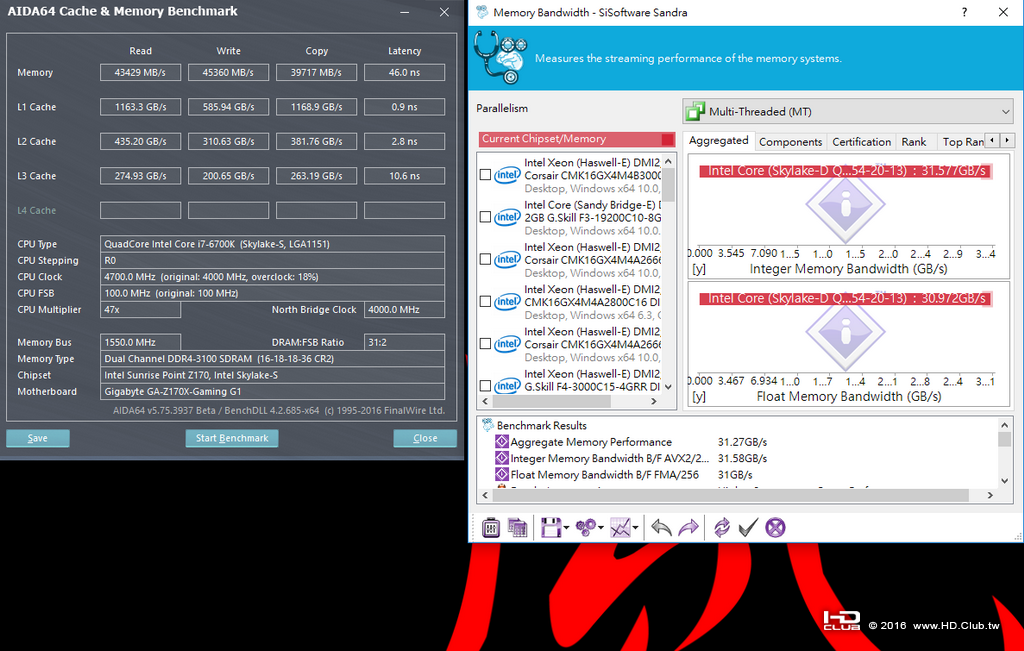
Task: Click the reference list horizontal scrollbar thumb
Action: [551, 402]
